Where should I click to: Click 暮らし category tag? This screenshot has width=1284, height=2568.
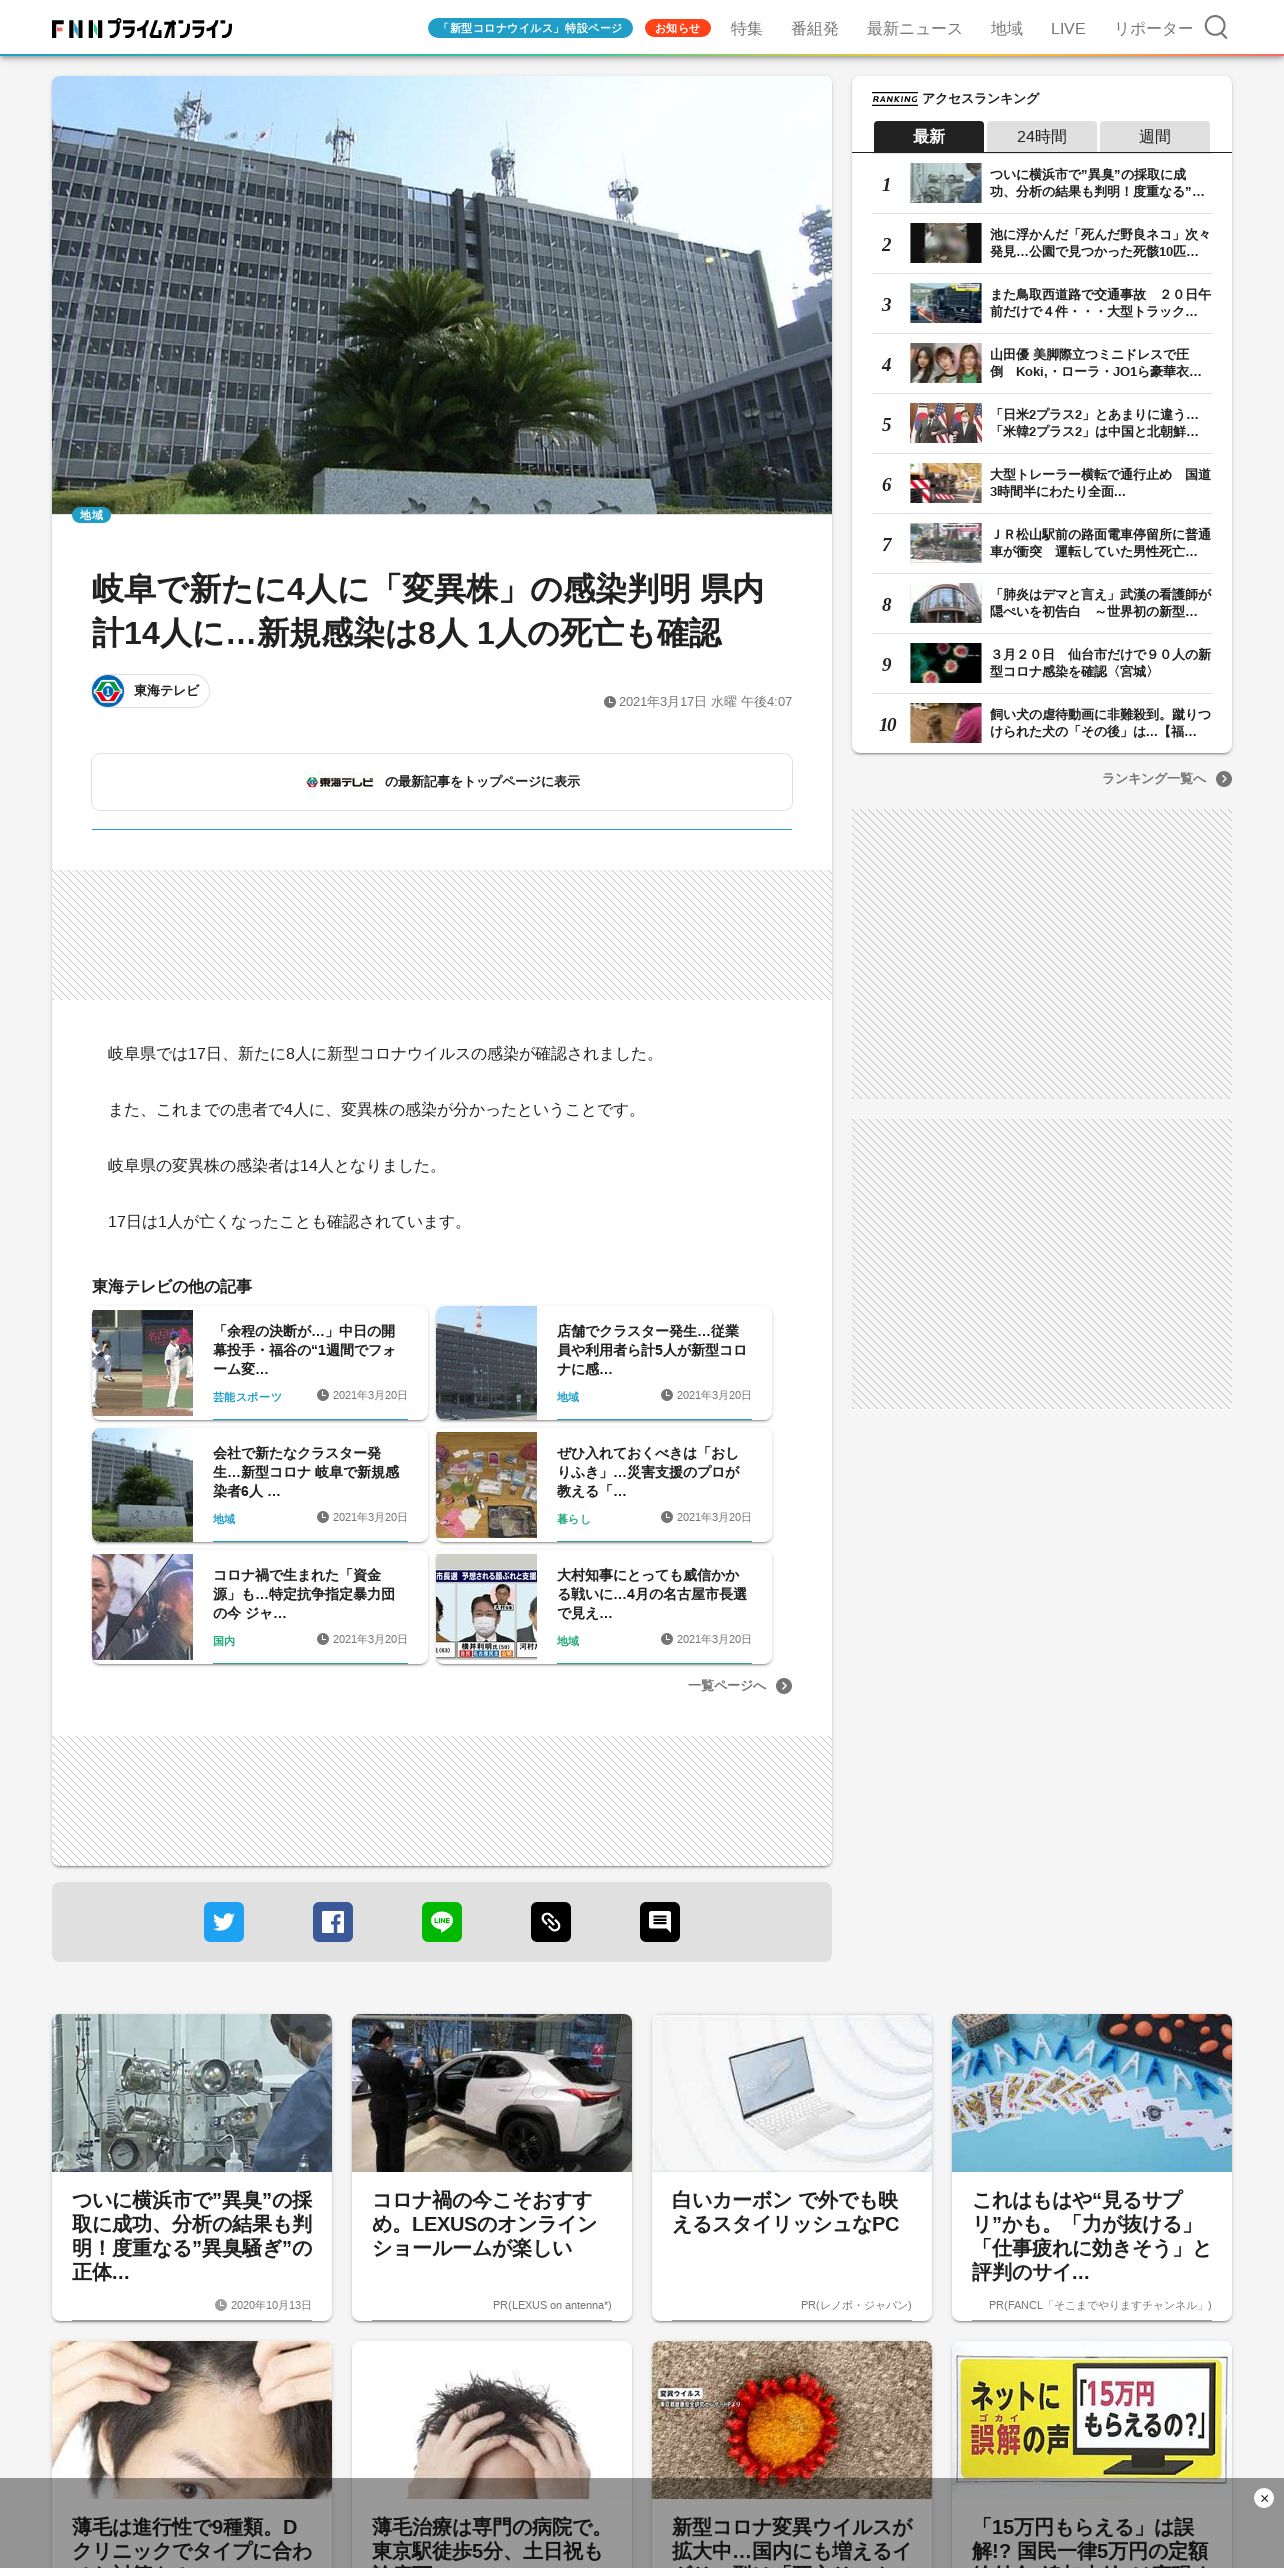(x=574, y=1519)
